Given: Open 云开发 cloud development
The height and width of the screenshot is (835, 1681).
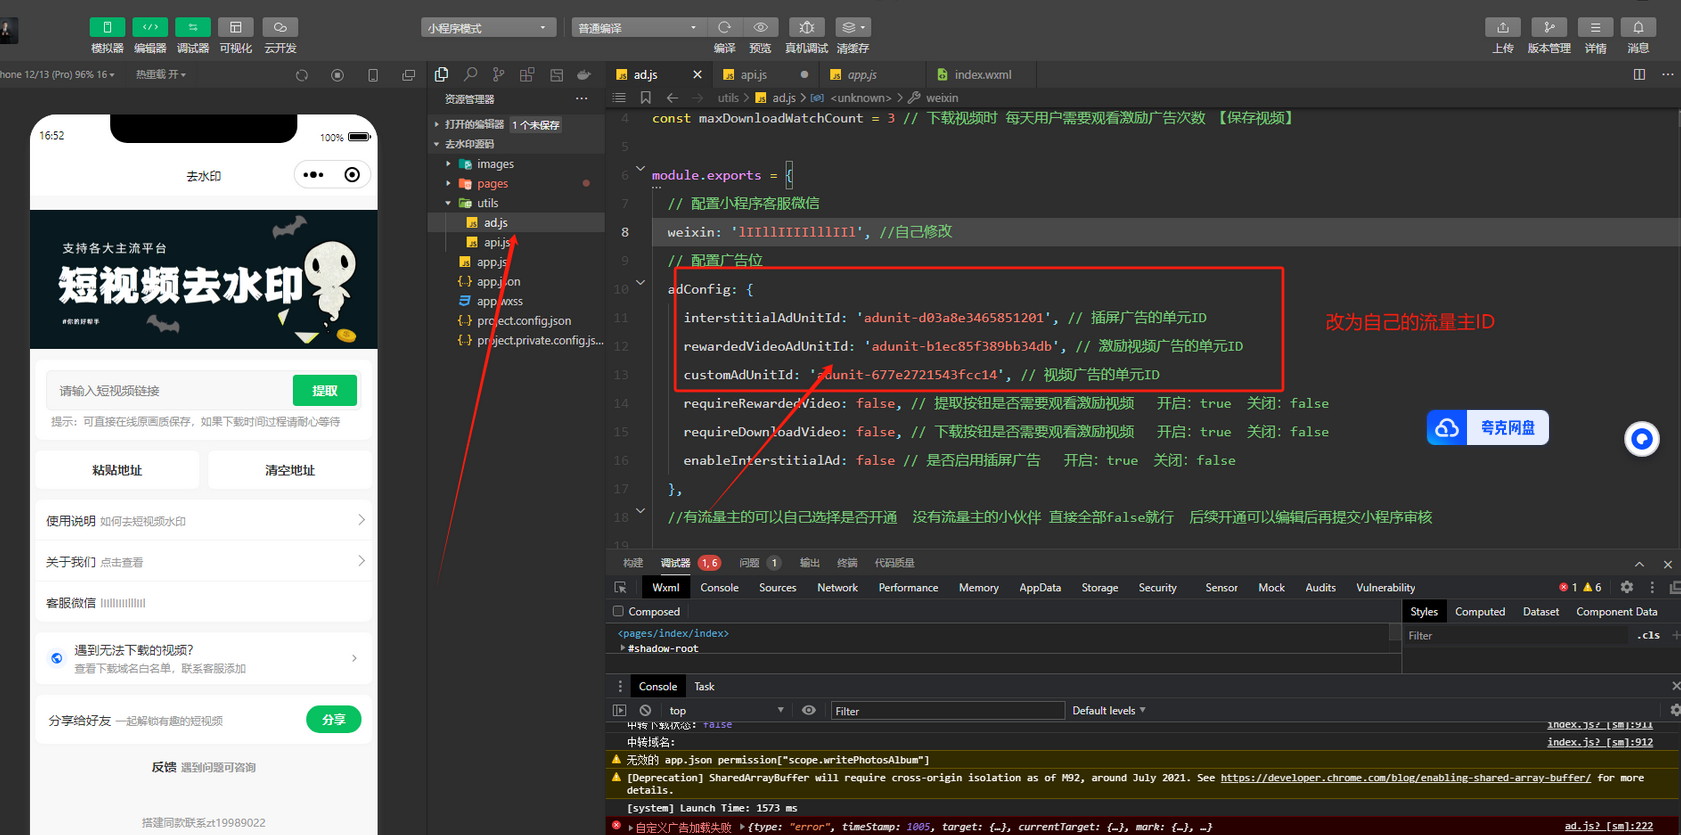Looking at the screenshot, I should pos(280,27).
